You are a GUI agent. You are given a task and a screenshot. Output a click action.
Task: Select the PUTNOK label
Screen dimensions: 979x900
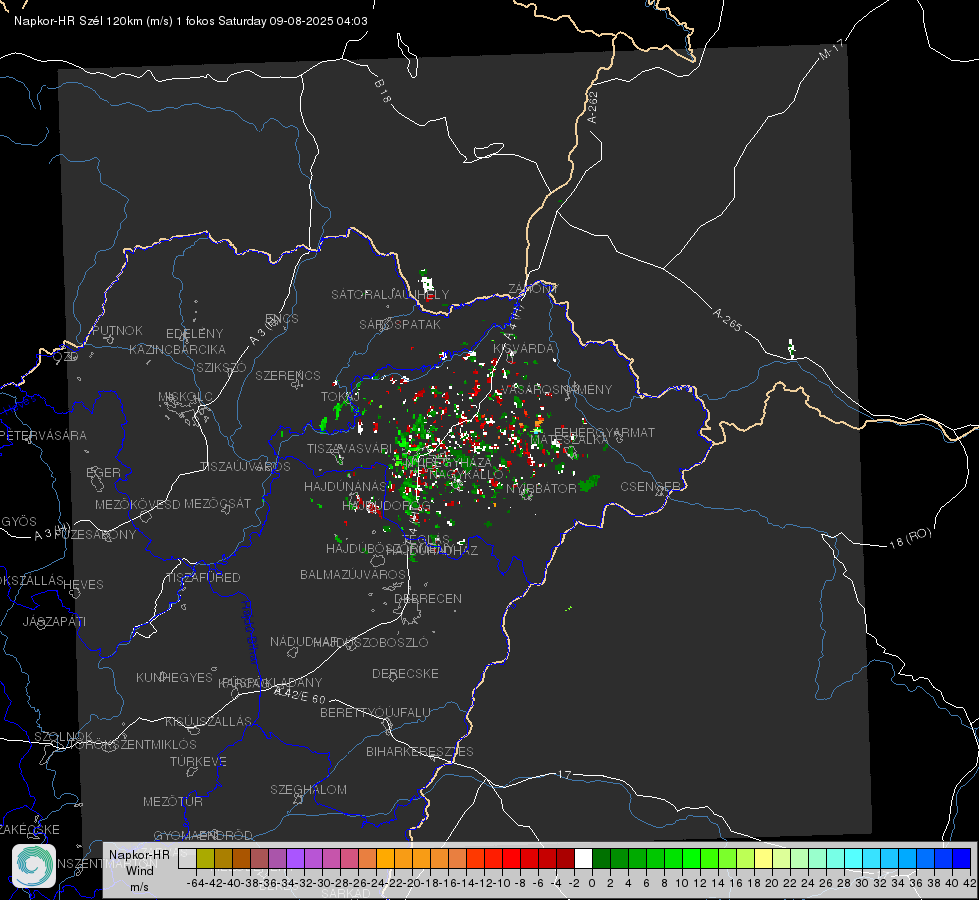[x=117, y=330]
